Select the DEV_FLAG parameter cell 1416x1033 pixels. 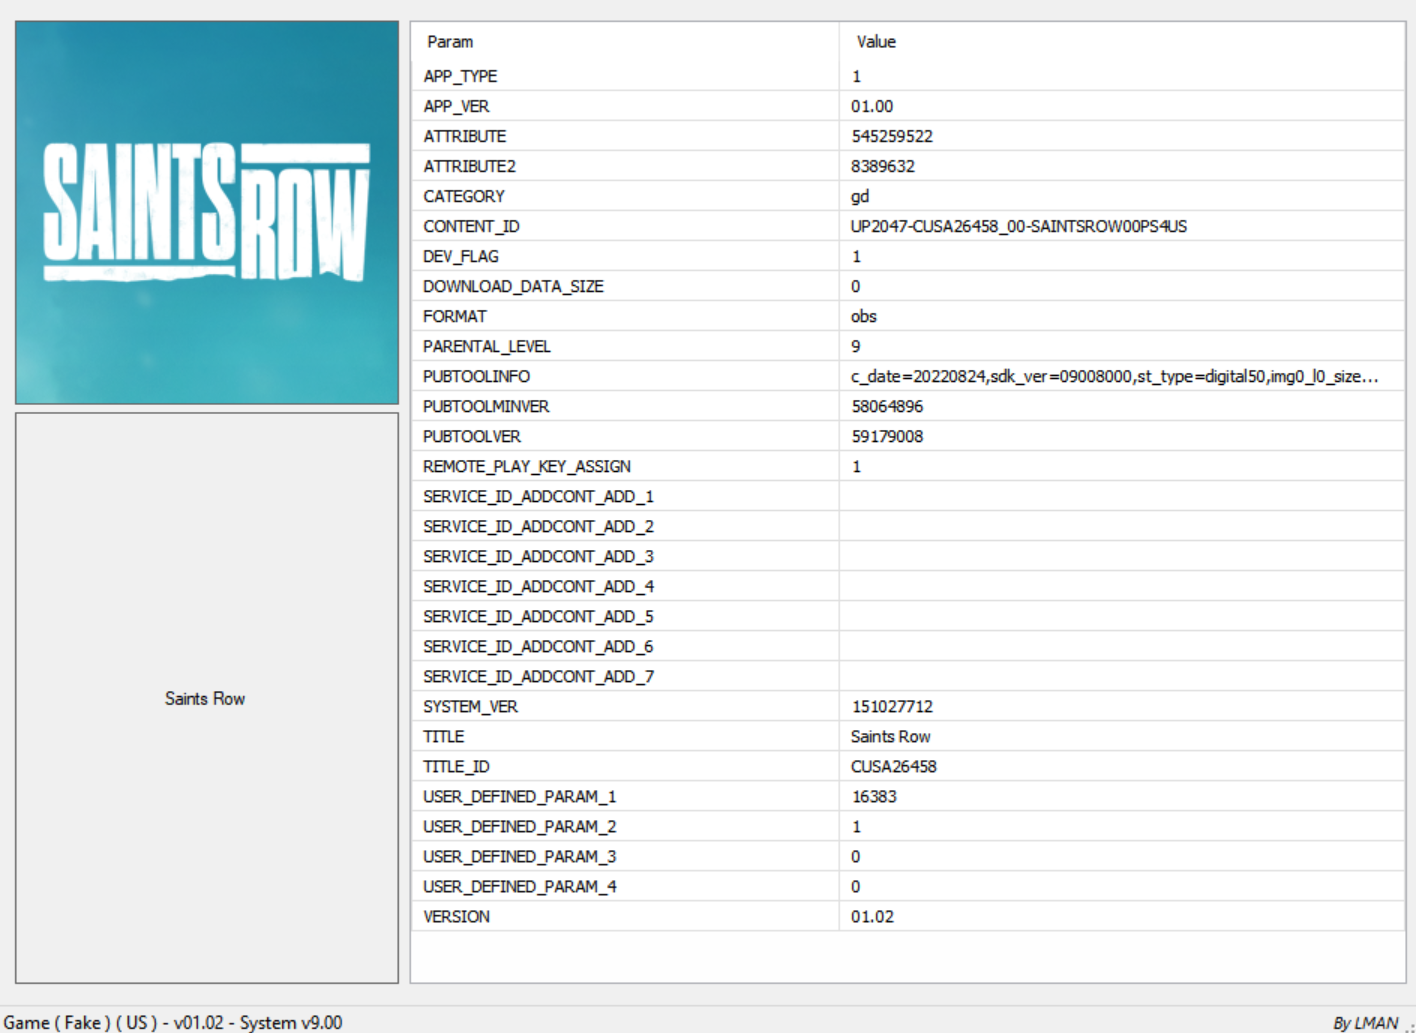625,256
